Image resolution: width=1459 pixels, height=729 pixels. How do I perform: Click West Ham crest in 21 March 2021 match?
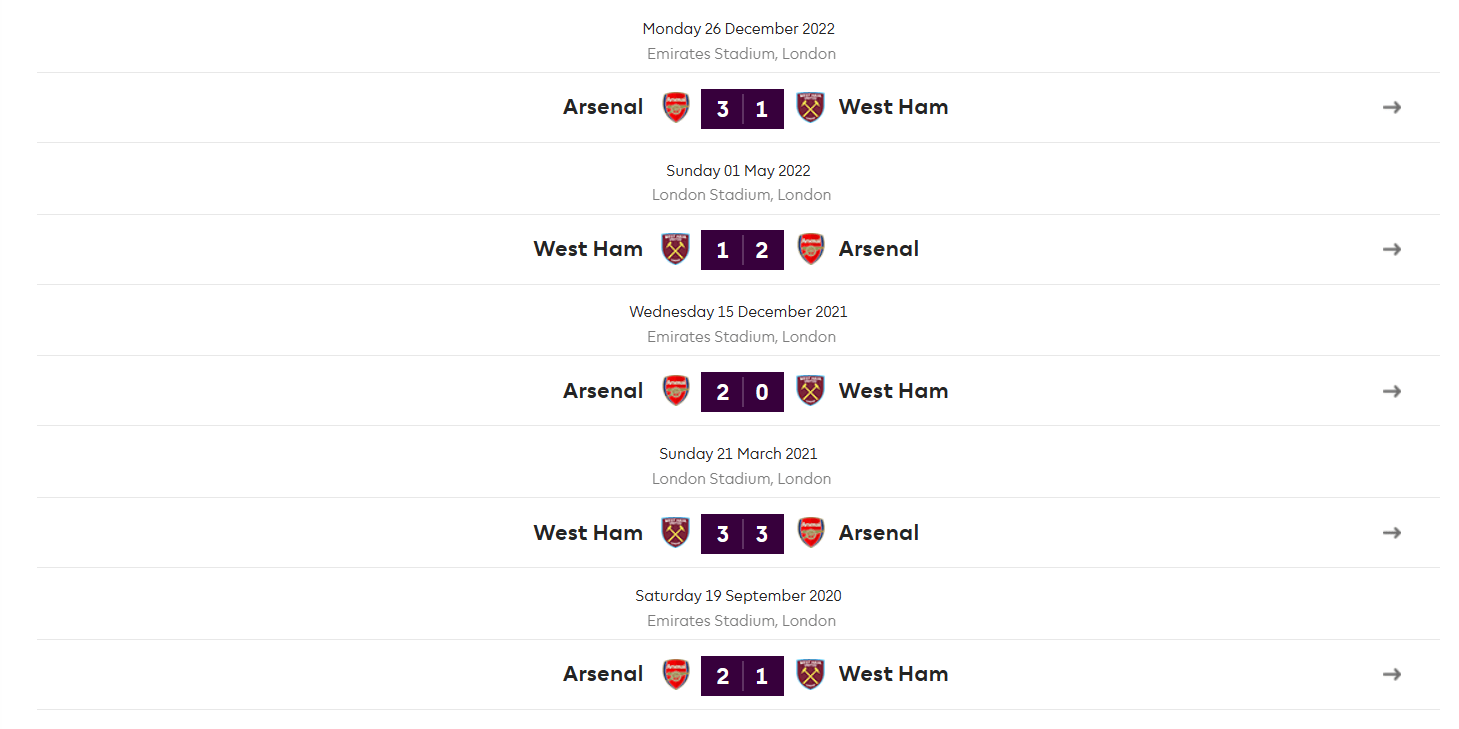[x=676, y=533]
